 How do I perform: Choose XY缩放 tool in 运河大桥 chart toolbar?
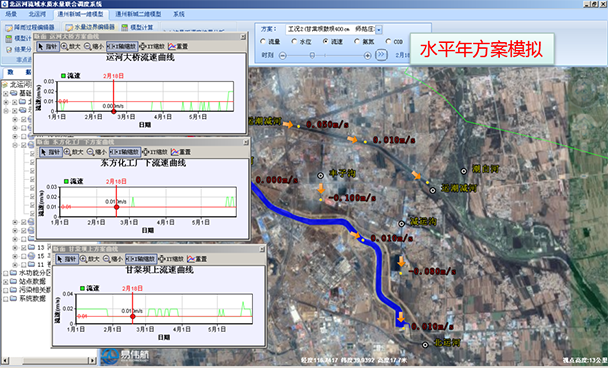coord(151,47)
